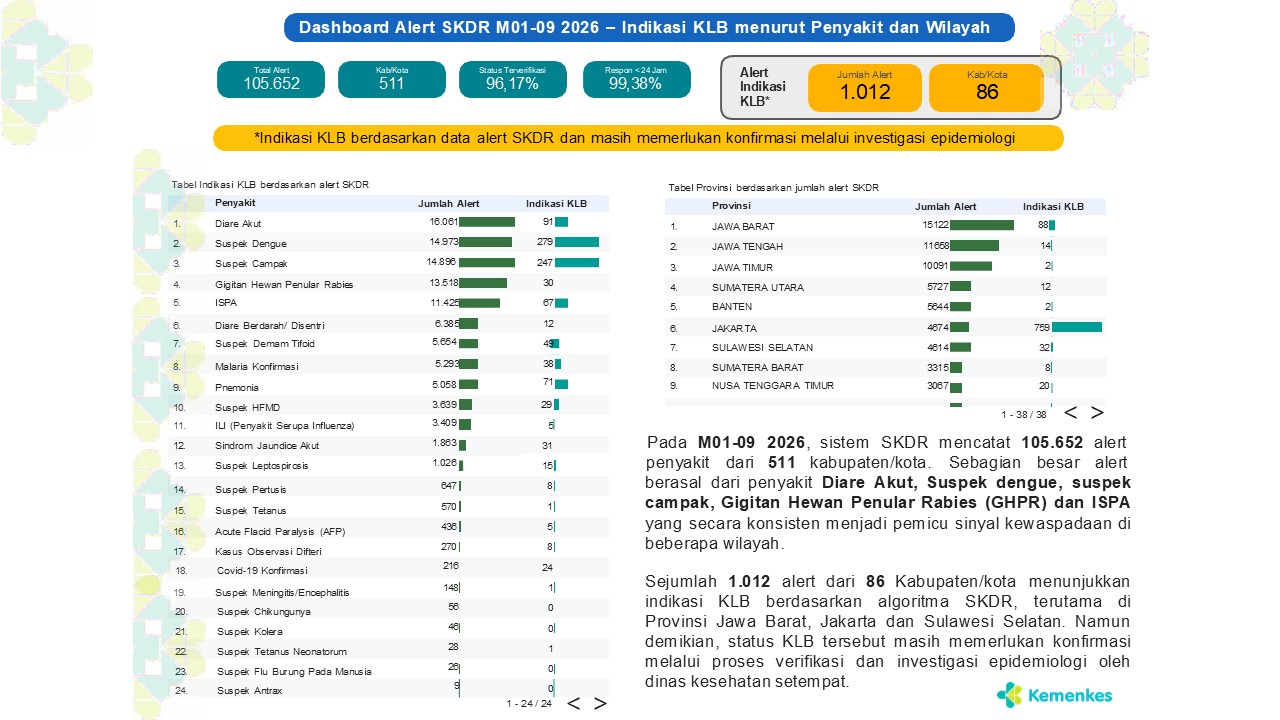Click previous page arrow of province table
Image resolution: width=1280 pixels, height=720 pixels.
1070,413
